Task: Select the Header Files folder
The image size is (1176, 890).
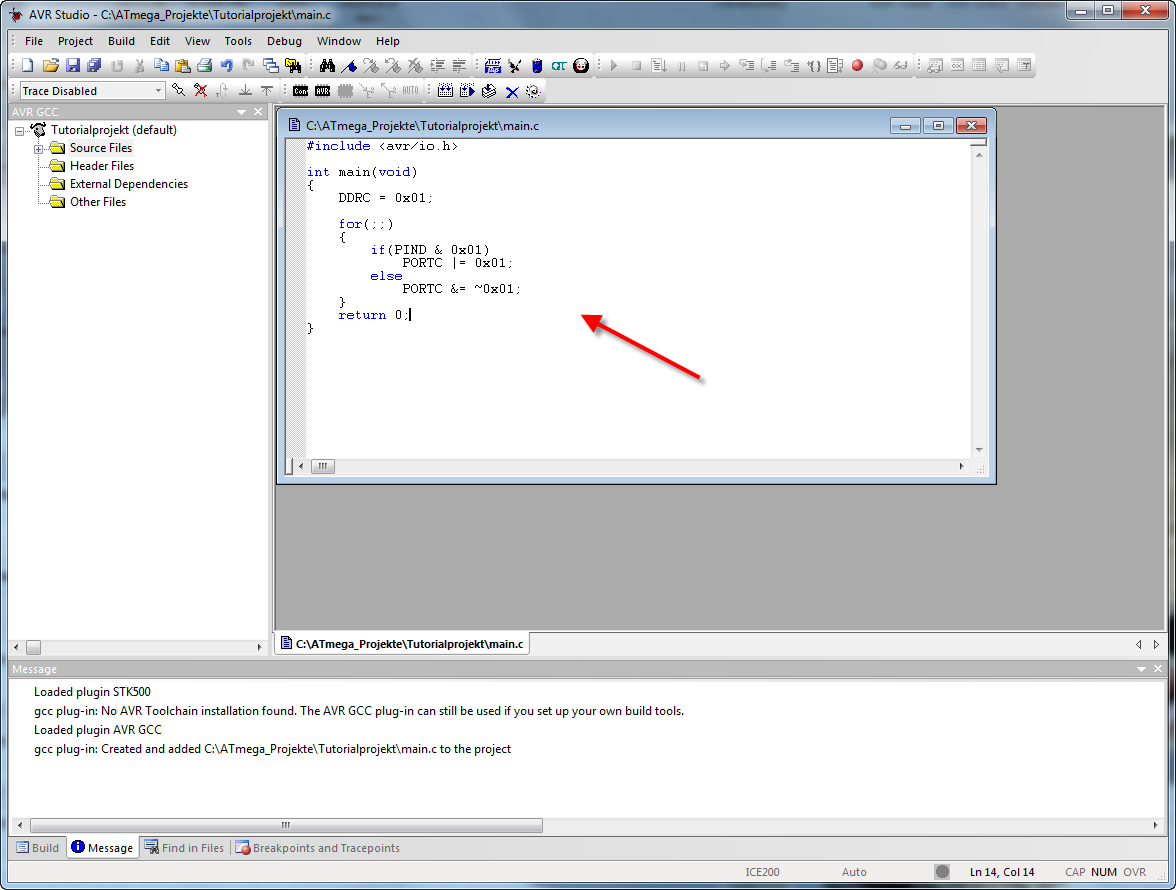Action: 102,166
